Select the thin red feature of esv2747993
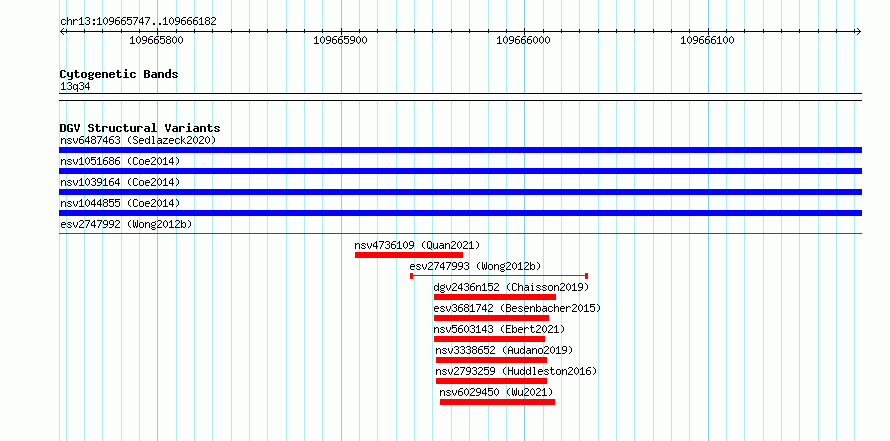The height and width of the screenshot is (441, 890). click(499, 276)
